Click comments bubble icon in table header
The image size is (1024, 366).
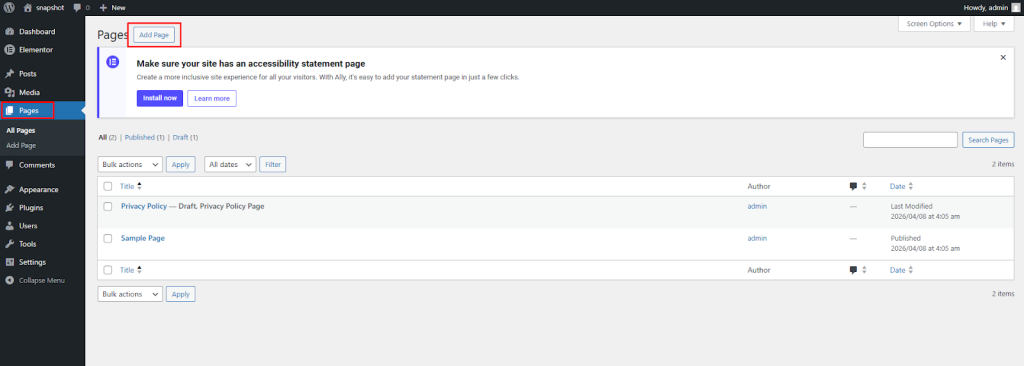point(853,186)
